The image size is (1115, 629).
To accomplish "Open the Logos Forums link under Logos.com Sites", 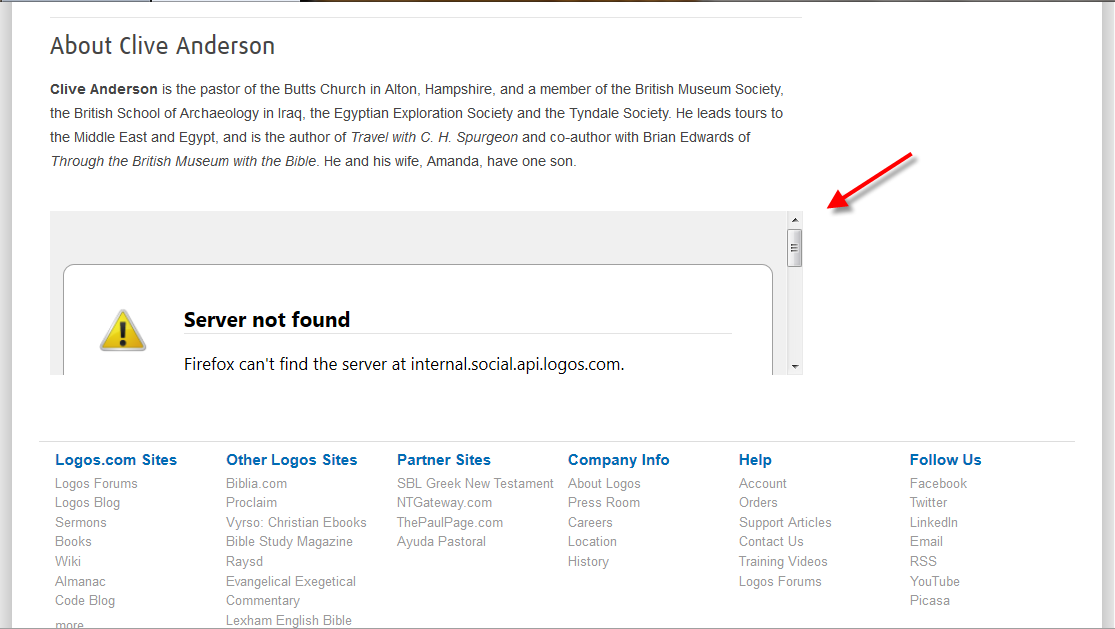I will coord(96,483).
